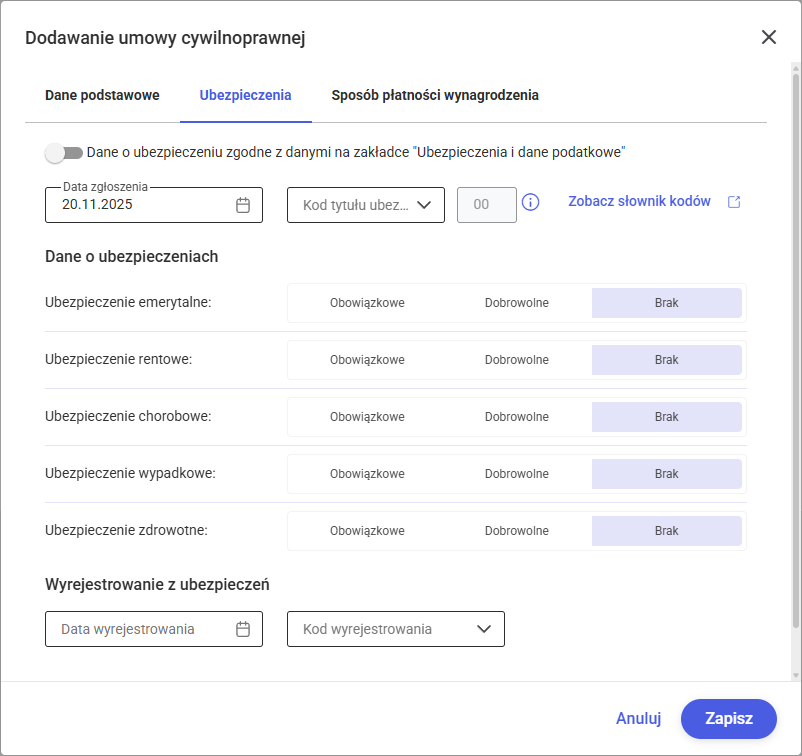The width and height of the screenshot is (802, 756).
Task: Open the Kod wyrejestrowania dropdown
Action: pyautogui.click(x=396, y=629)
